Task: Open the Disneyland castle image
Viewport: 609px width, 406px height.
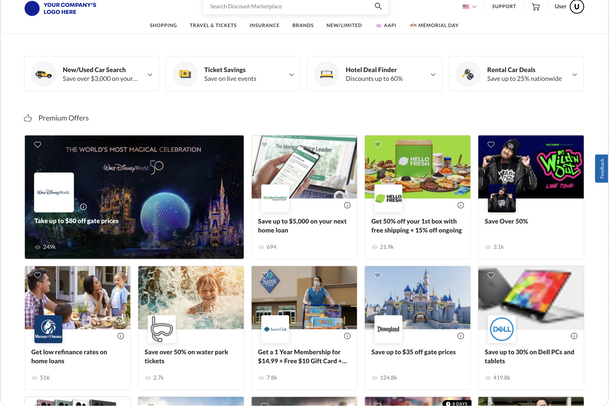Action: pos(418,298)
